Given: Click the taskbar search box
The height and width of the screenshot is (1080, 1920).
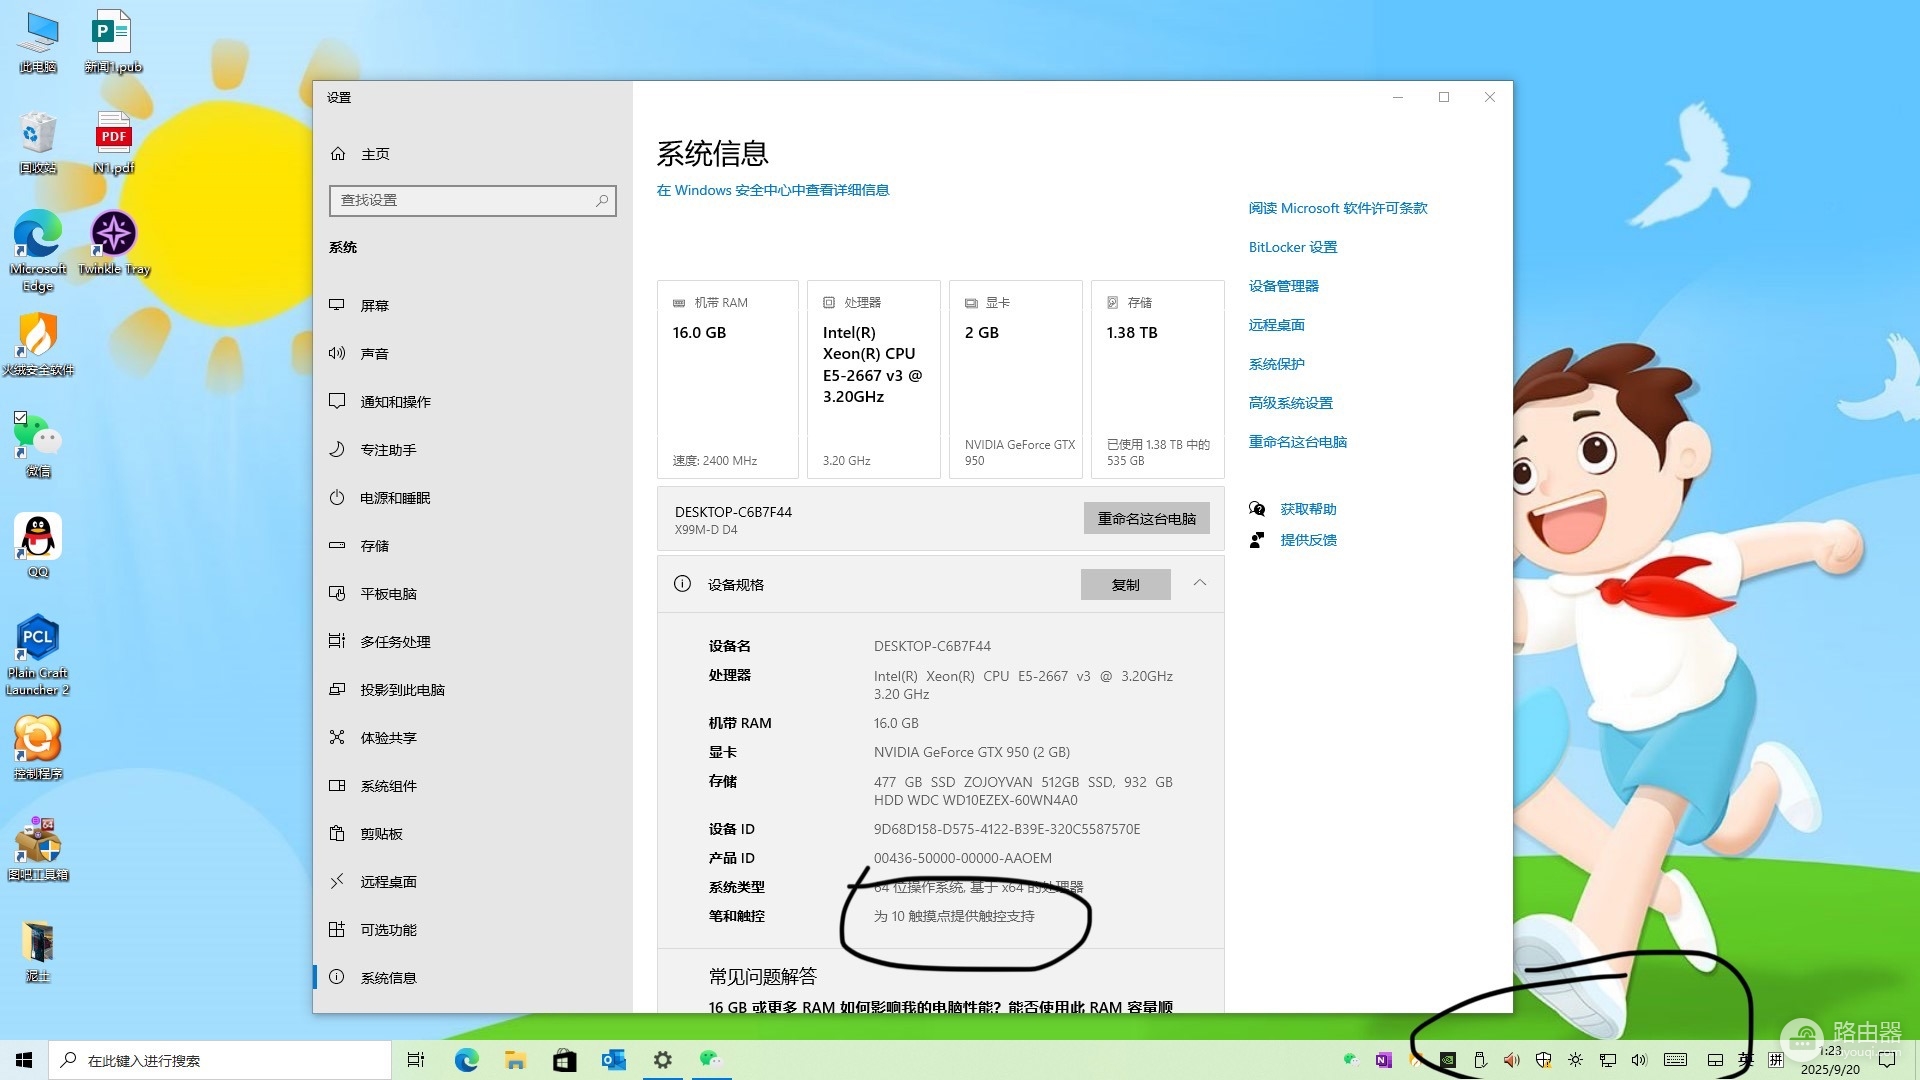Looking at the screenshot, I should pos(220,1060).
